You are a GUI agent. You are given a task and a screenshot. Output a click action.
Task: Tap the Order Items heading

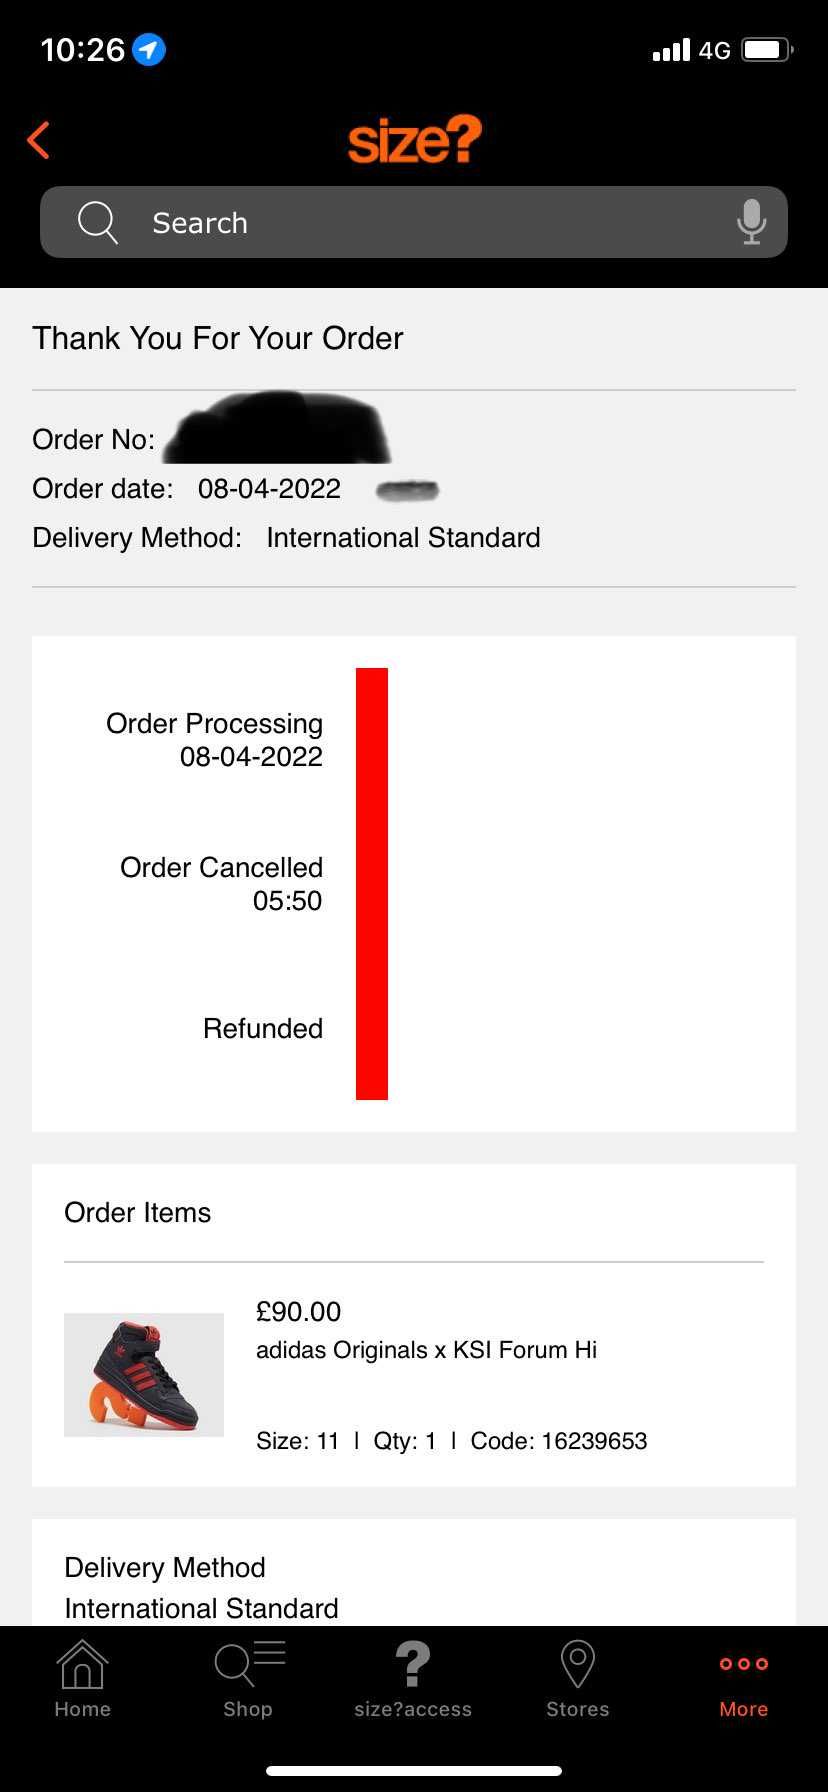138,1212
